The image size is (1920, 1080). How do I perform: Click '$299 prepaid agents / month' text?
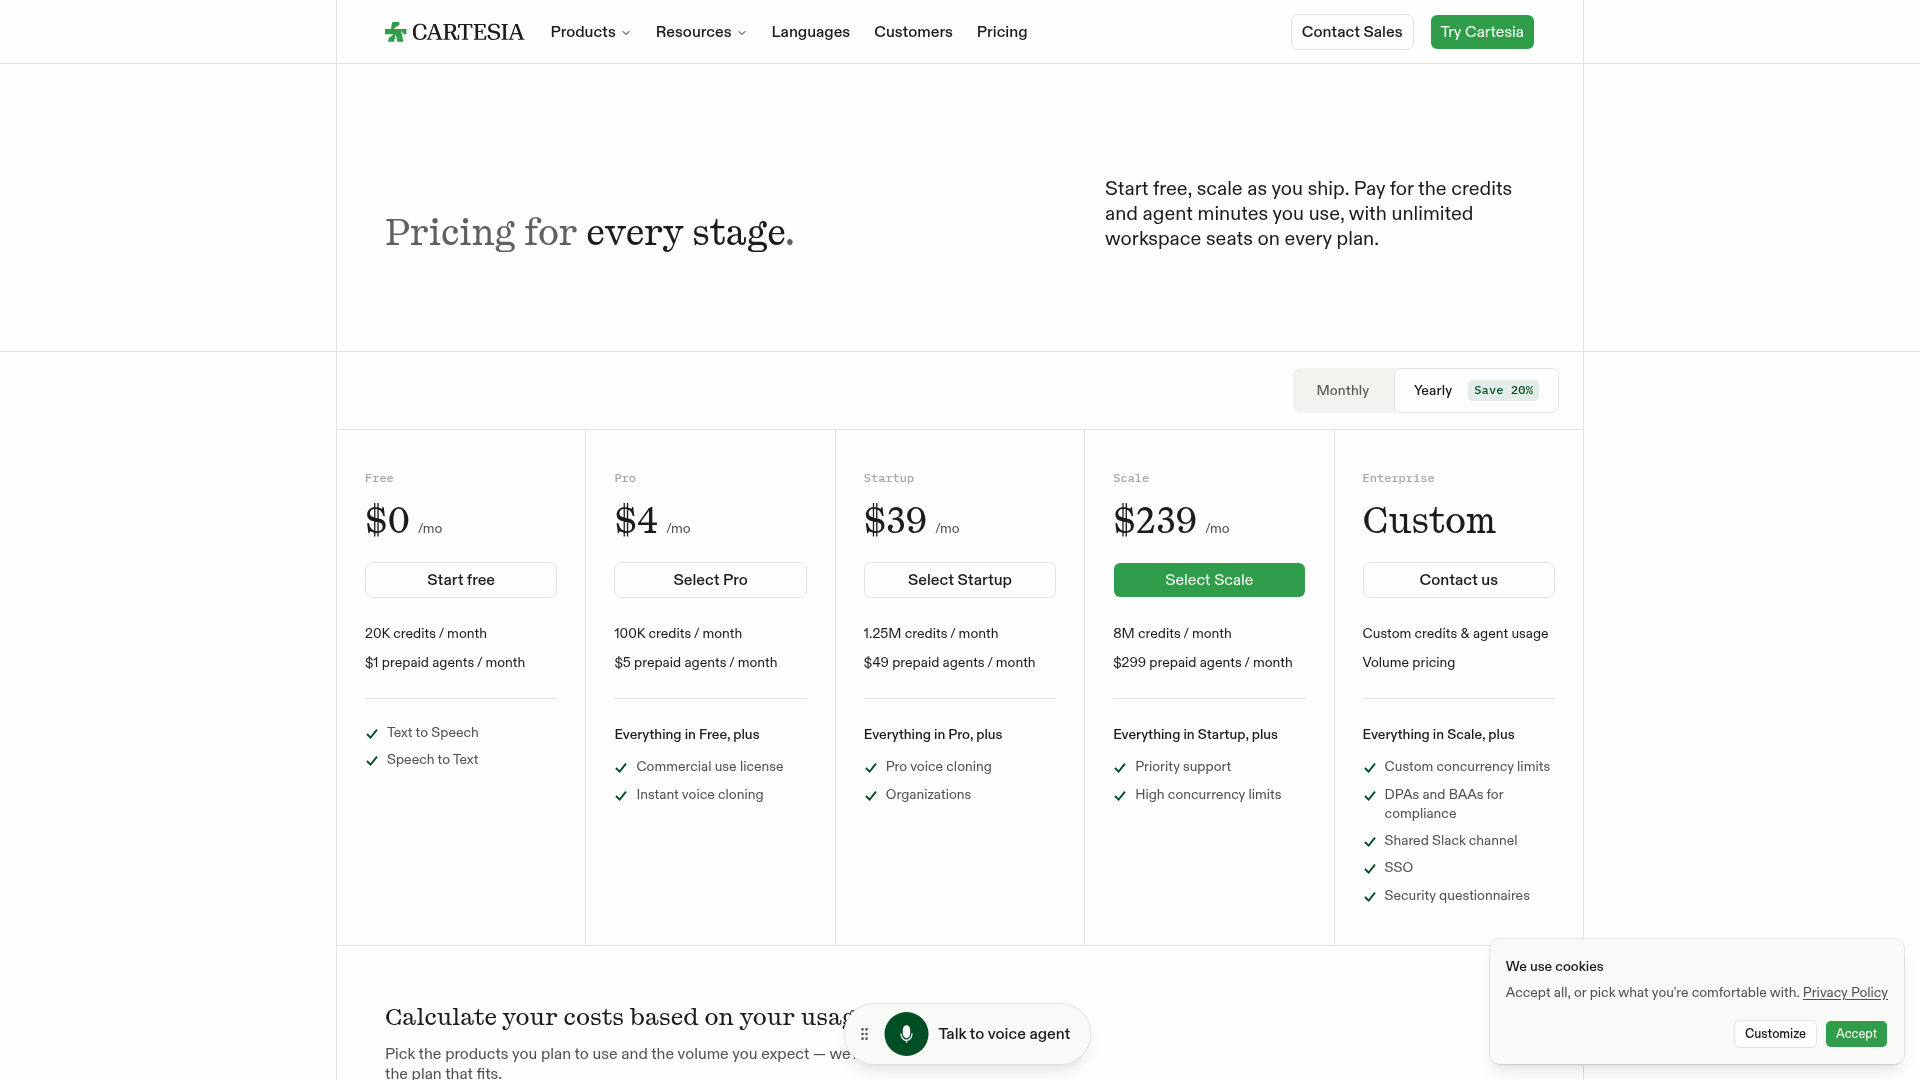point(1203,663)
